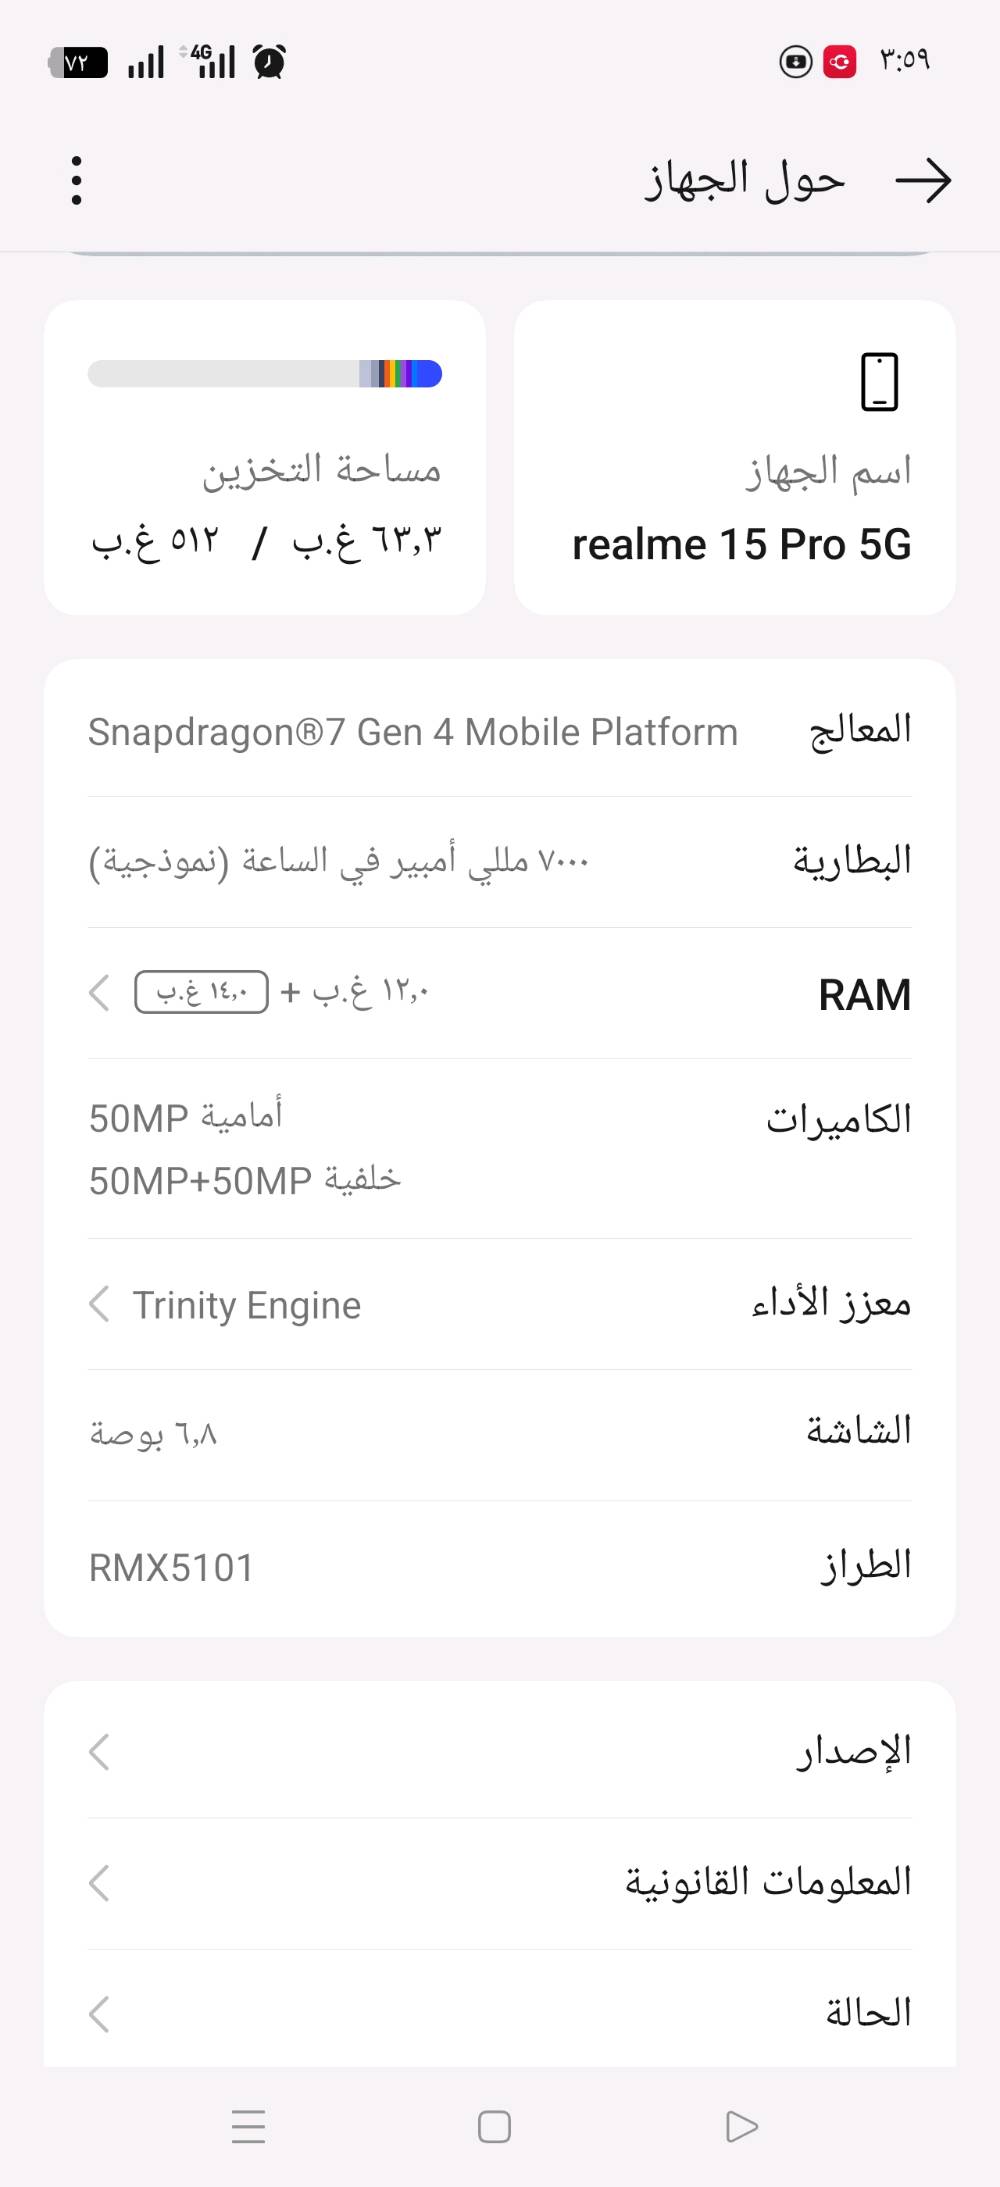
Task: Tap the model number RMX5101
Action: tap(171, 1568)
